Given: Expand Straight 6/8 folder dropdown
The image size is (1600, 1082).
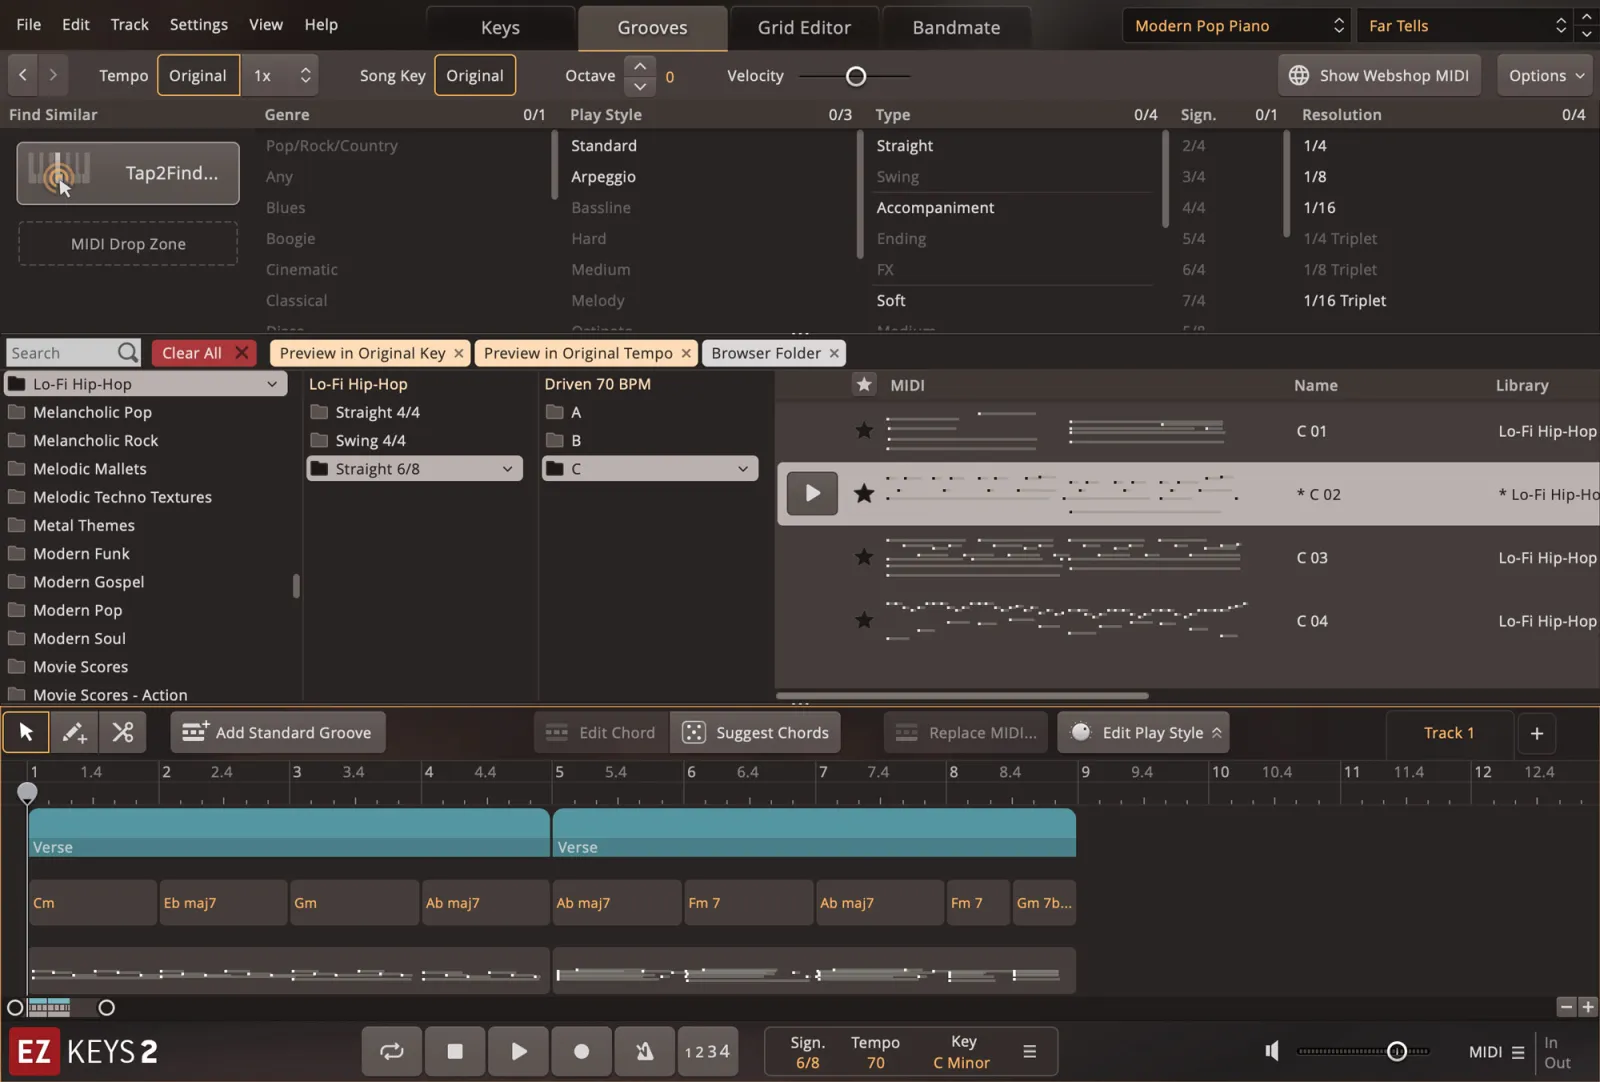Looking at the screenshot, I should click(x=508, y=468).
